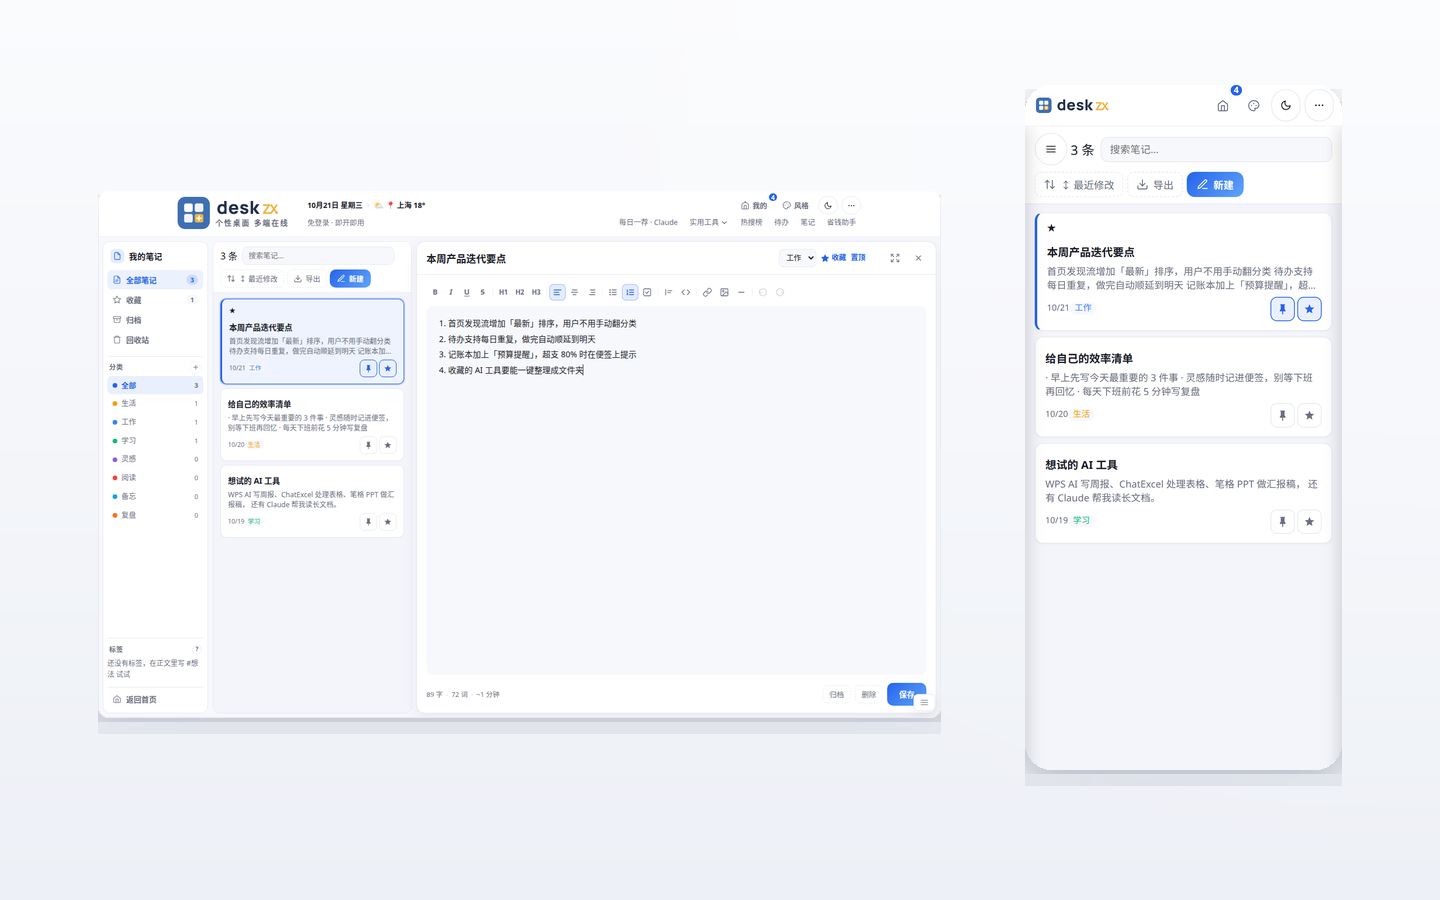This screenshot has height=900, width=1440.
Task: Toggle dark mode in the mobile window
Action: click(1286, 105)
